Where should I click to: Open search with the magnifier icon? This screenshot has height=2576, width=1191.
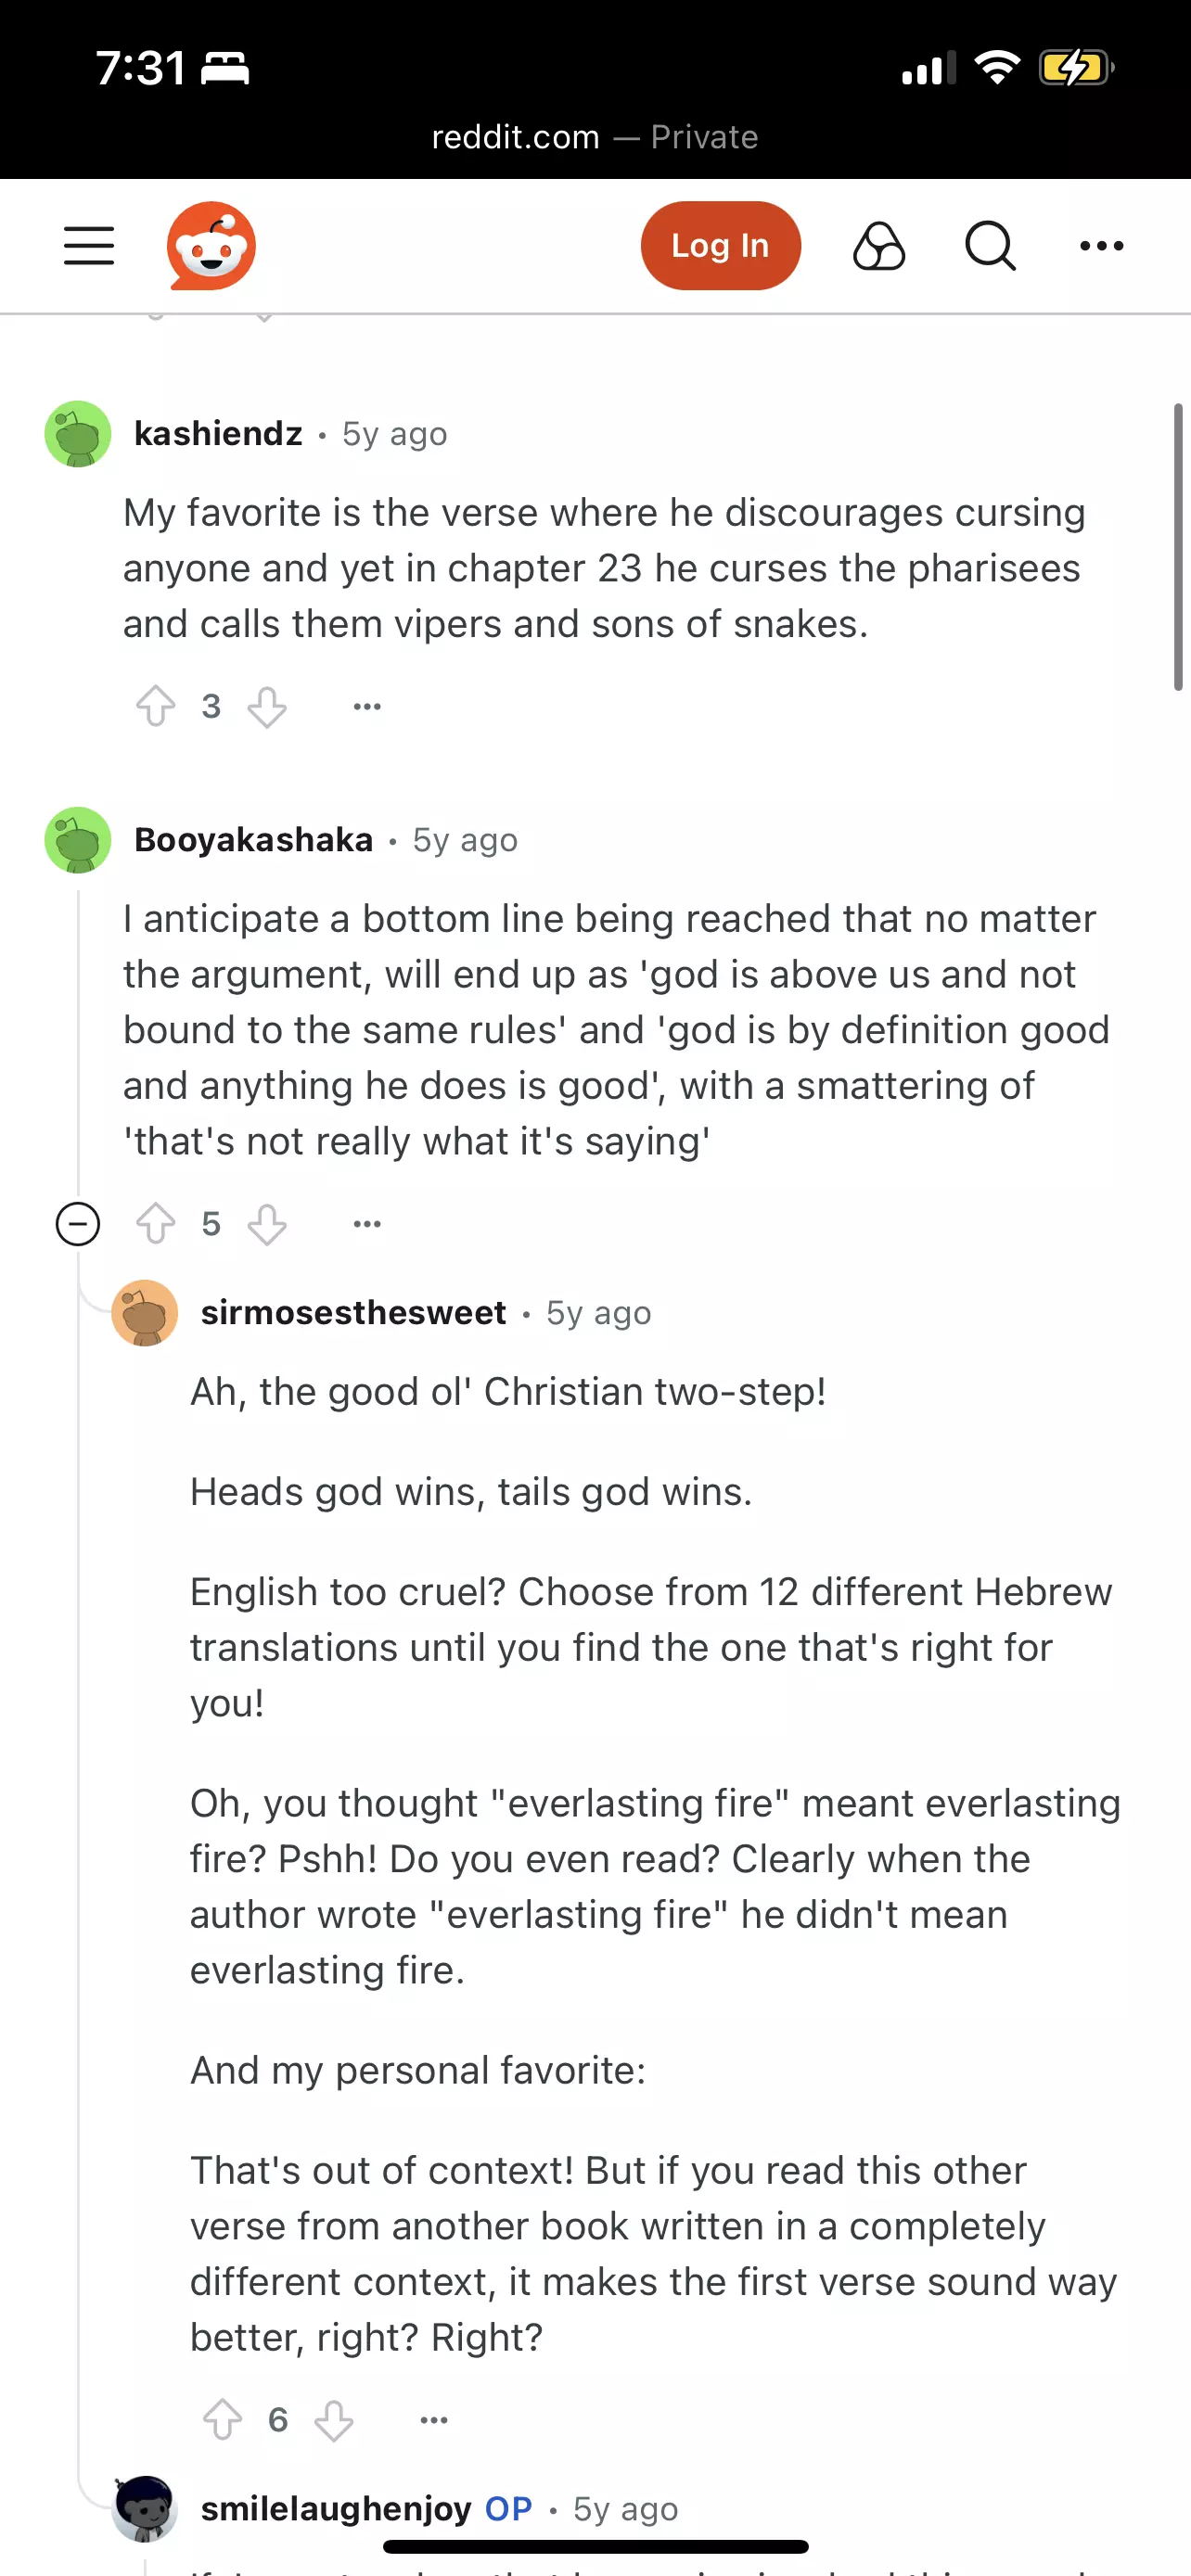[x=990, y=246]
